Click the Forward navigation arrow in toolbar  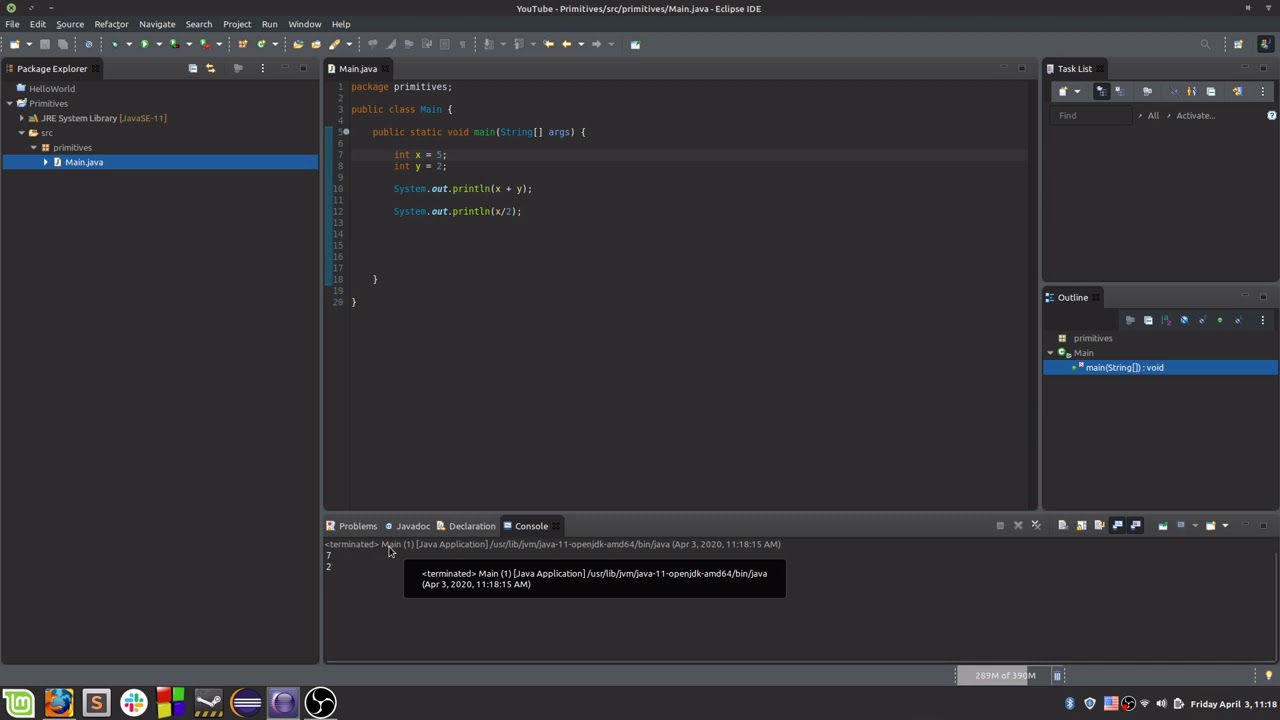596,44
